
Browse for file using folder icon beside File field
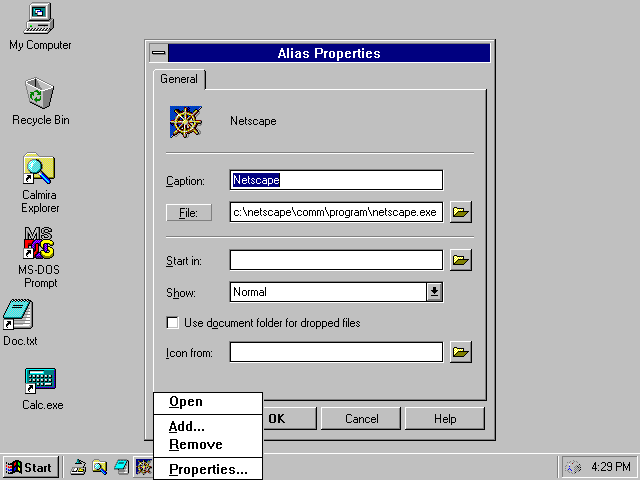(x=461, y=212)
